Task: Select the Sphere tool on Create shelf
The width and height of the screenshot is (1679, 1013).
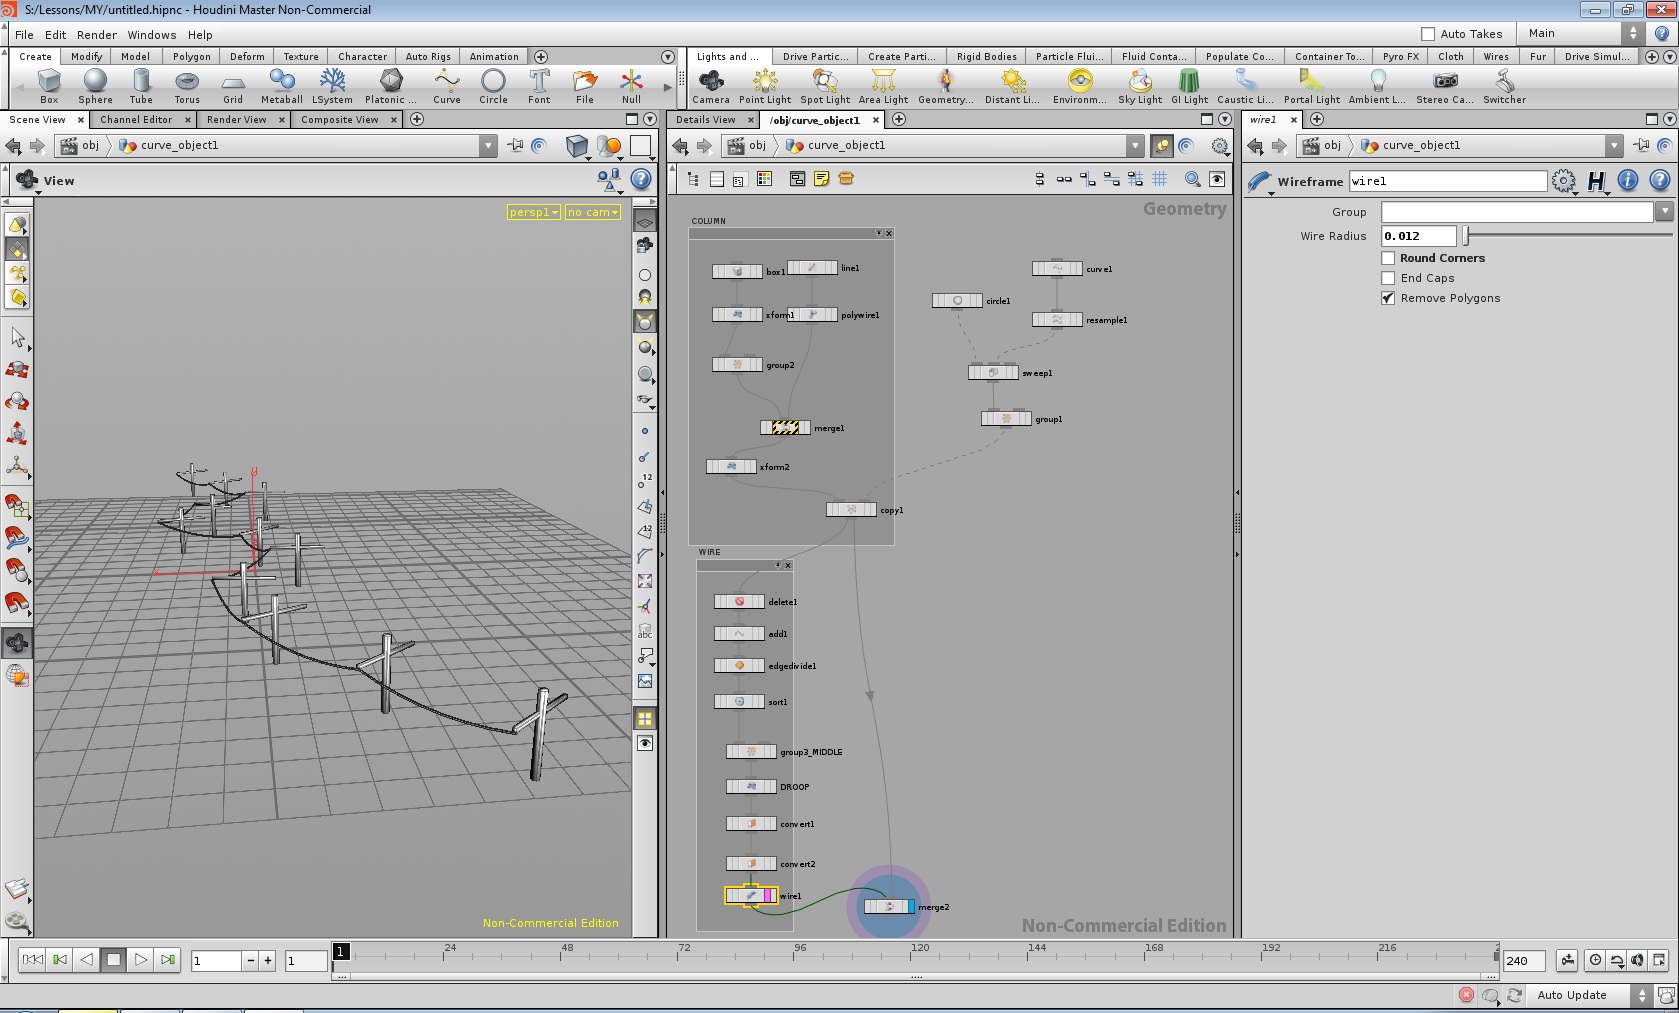Action: point(95,85)
